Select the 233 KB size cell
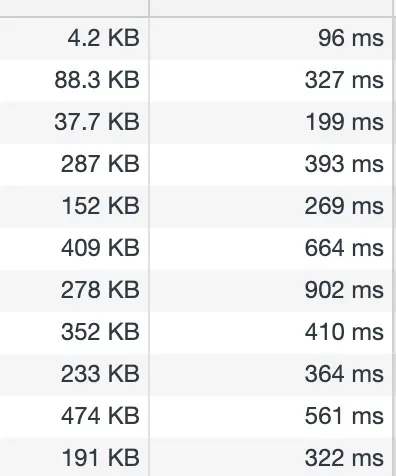 tap(74, 375)
